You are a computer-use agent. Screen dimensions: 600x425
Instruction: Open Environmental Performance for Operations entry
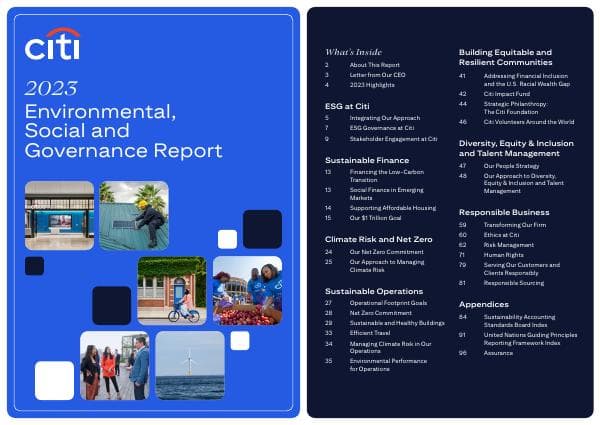click(x=388, y=365)
